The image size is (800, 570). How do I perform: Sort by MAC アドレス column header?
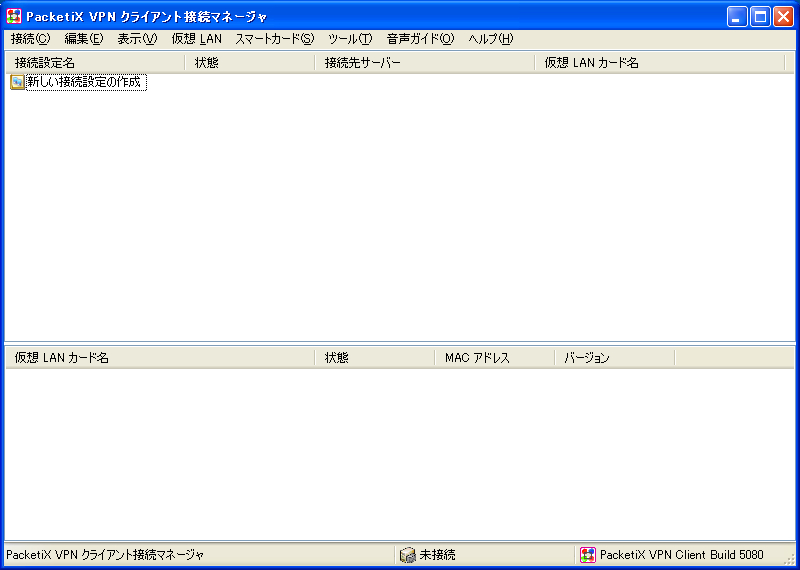coord(495,358)
